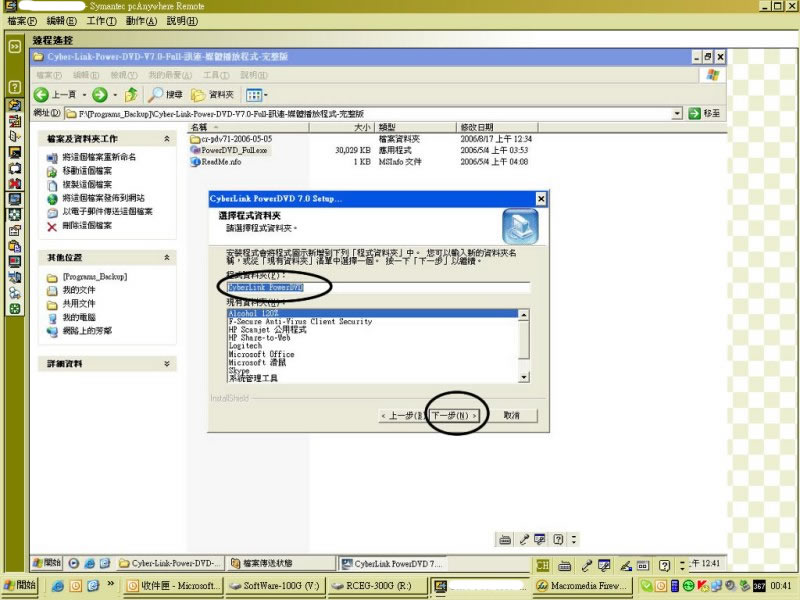Viewport: 800px width, 600px height.
Task: Select the PowerDVD_Full.exe file
Action: tap(229, 150)
